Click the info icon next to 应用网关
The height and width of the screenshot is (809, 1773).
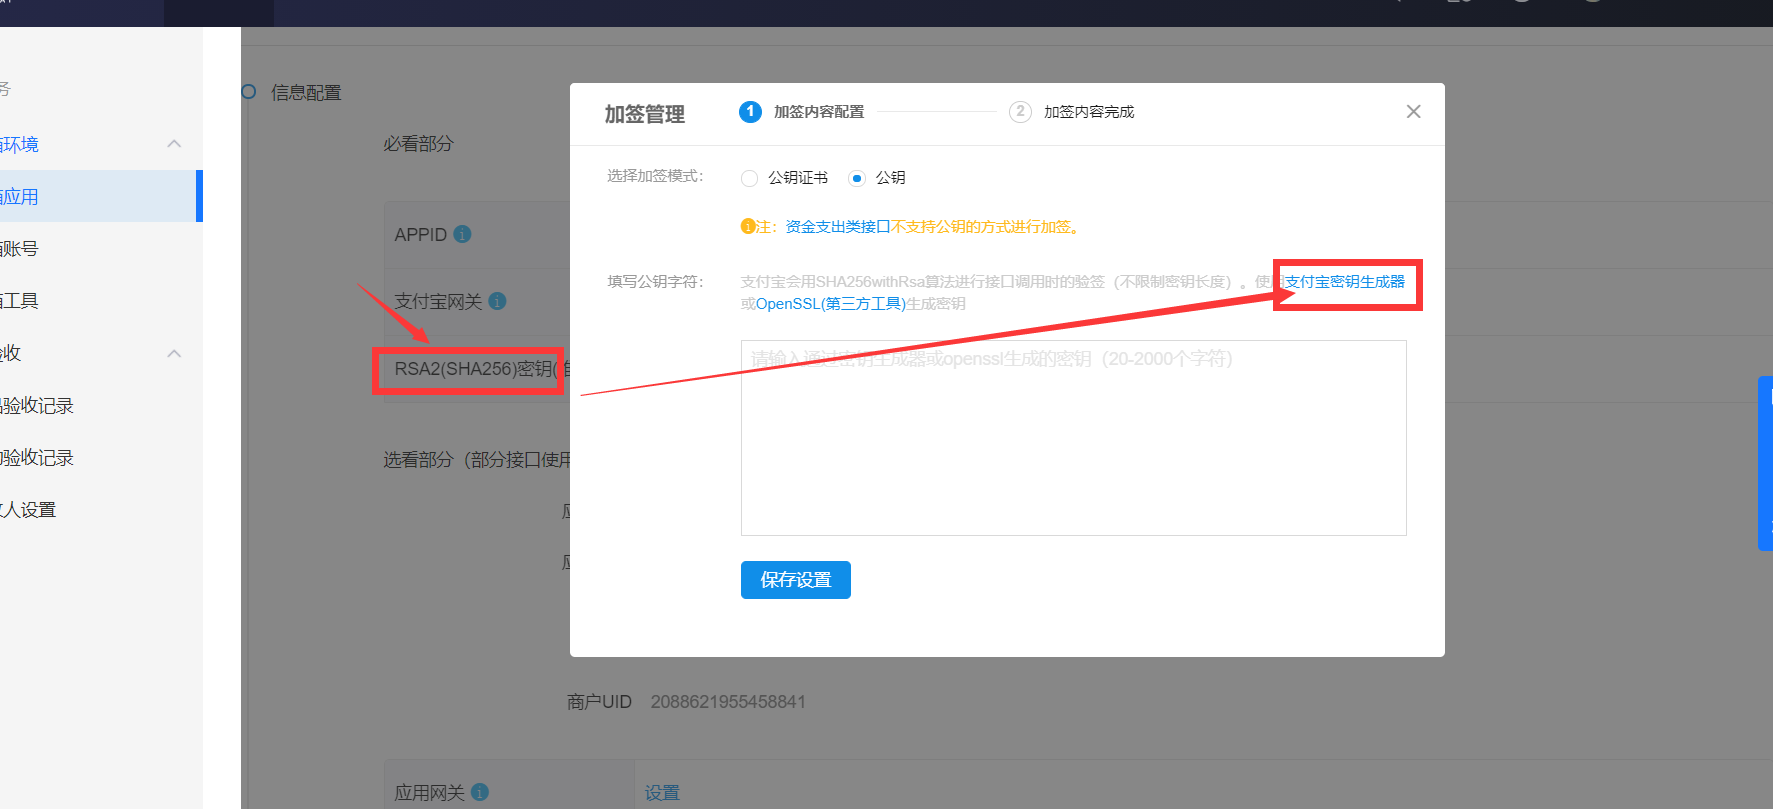pyautogui.click(x=480, y=792)
